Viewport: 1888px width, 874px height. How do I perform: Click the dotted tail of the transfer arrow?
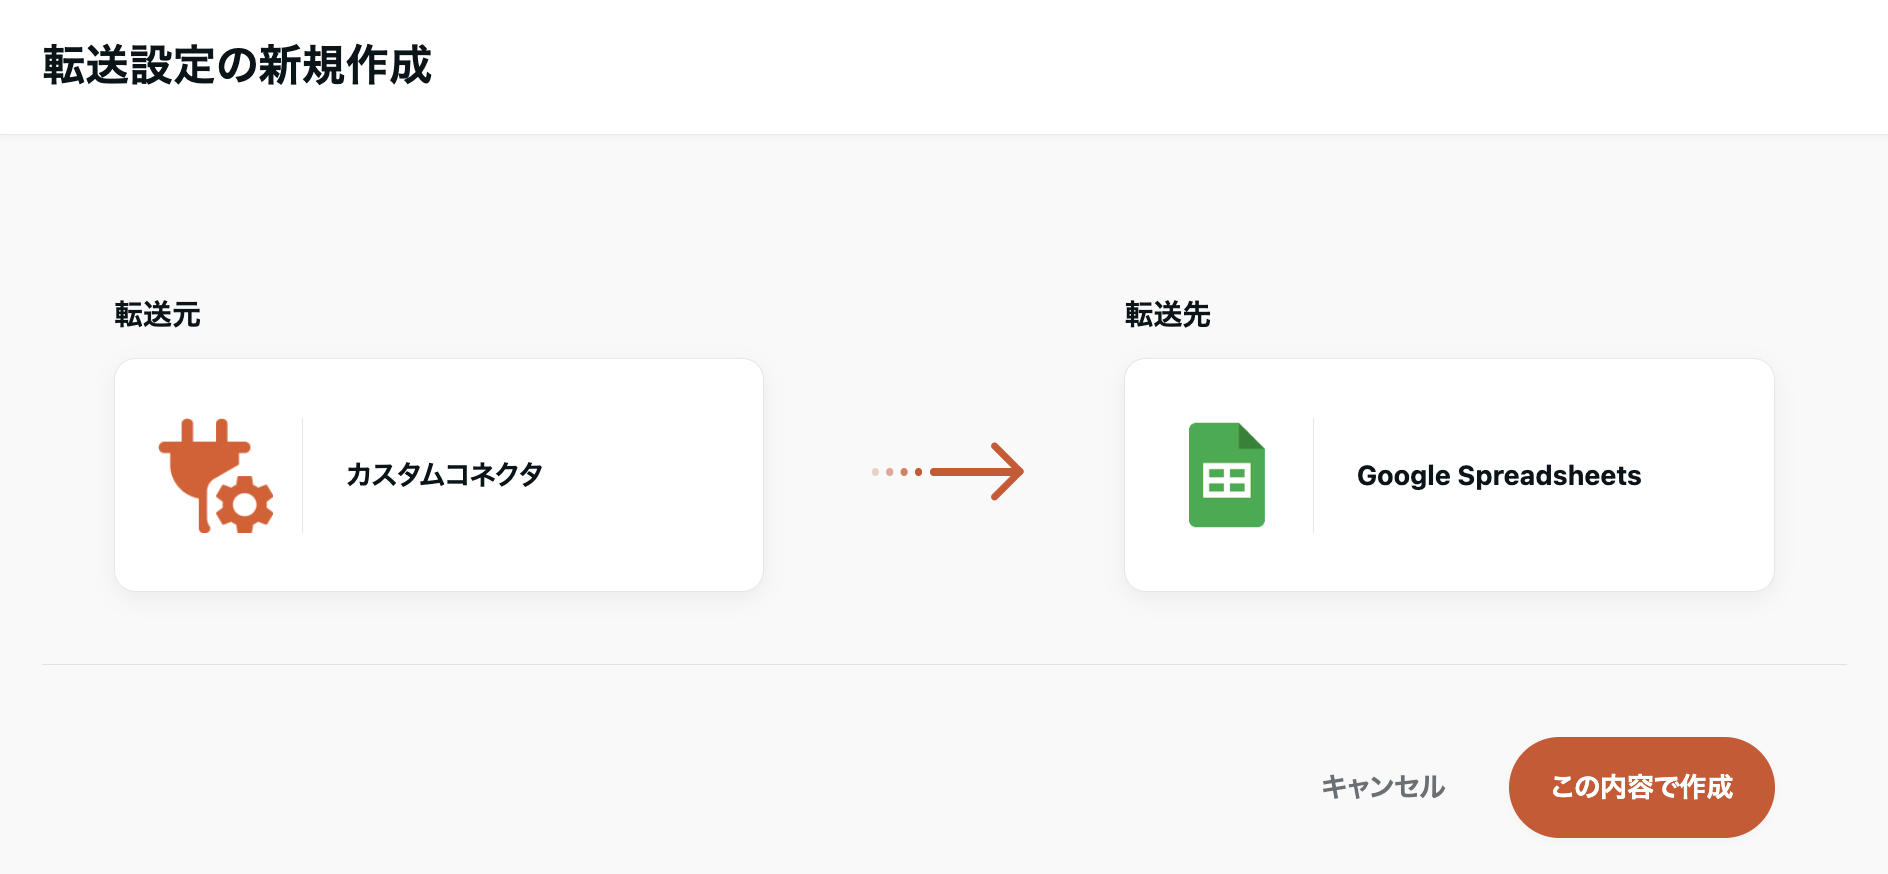pos(896,472)
